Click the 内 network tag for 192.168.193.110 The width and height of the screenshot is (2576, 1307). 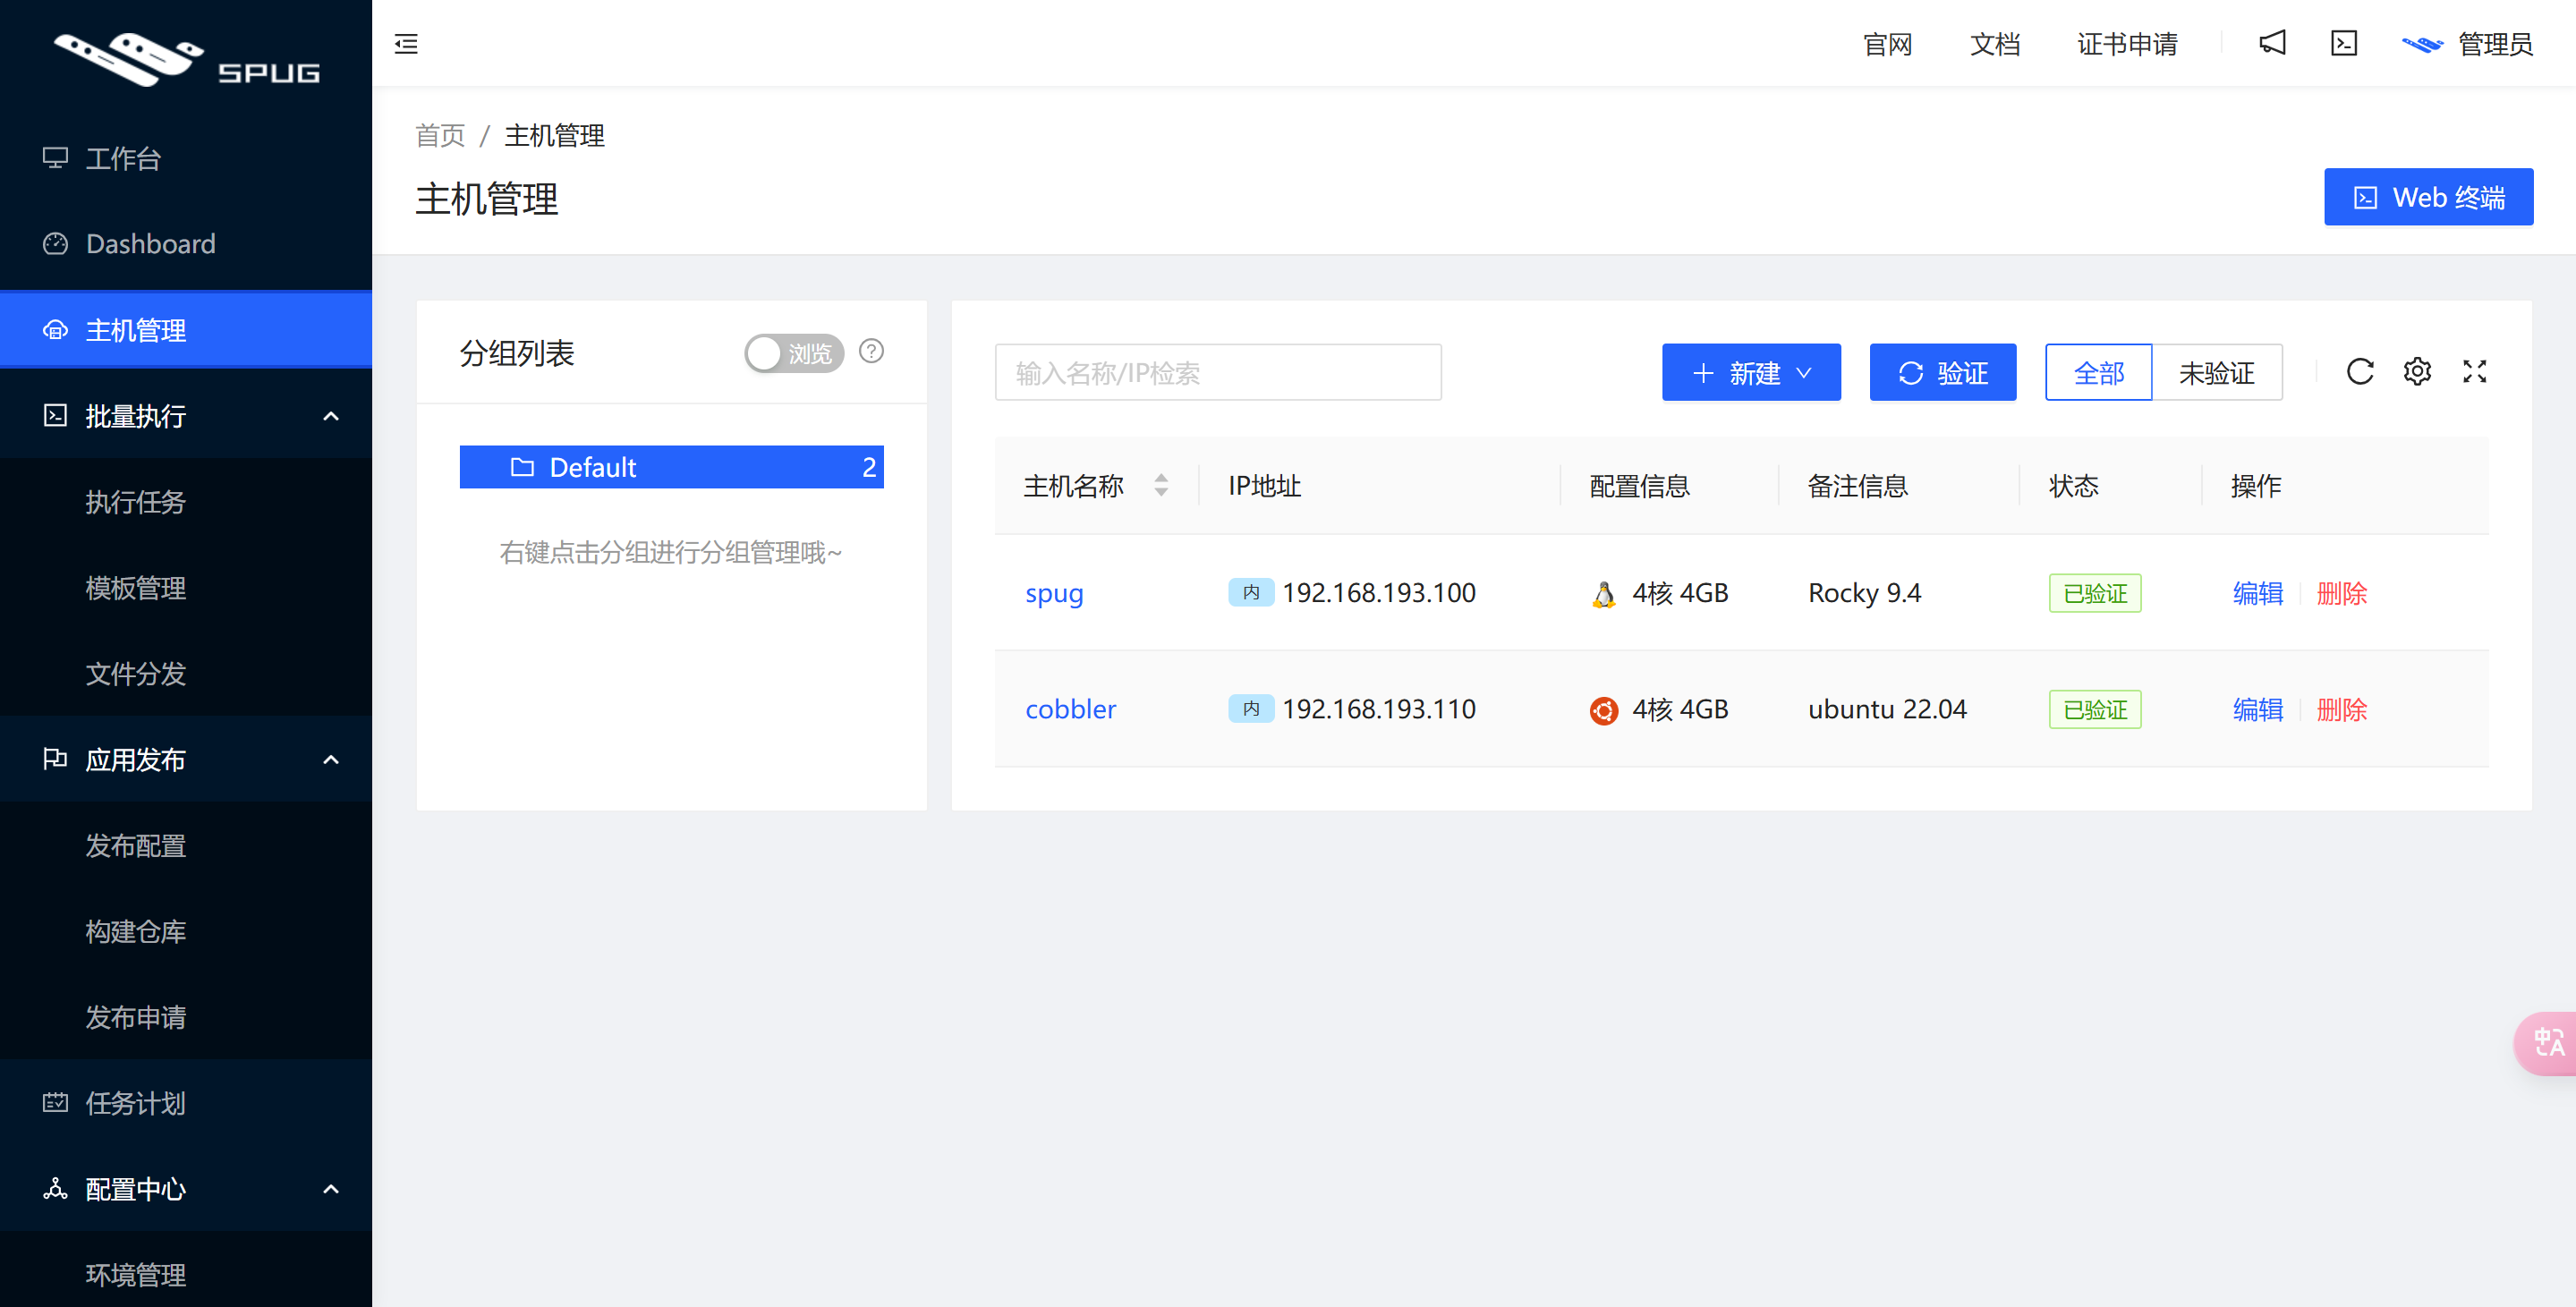pos(1250,709)
